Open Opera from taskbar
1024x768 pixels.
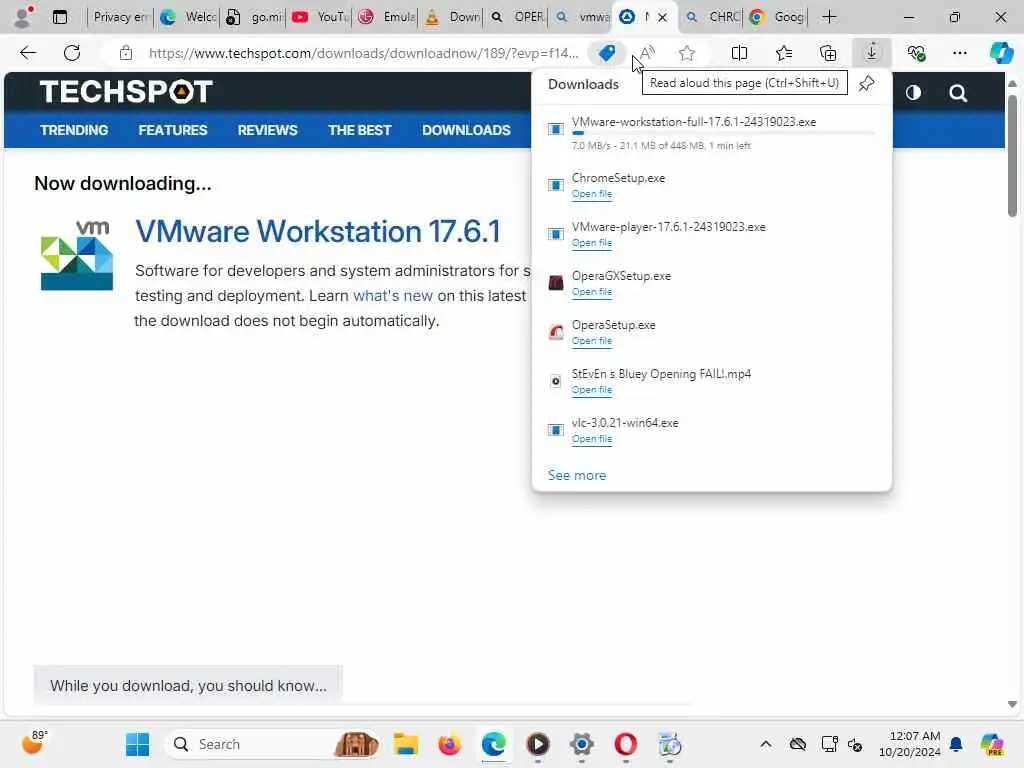click(x=626, y=744)
